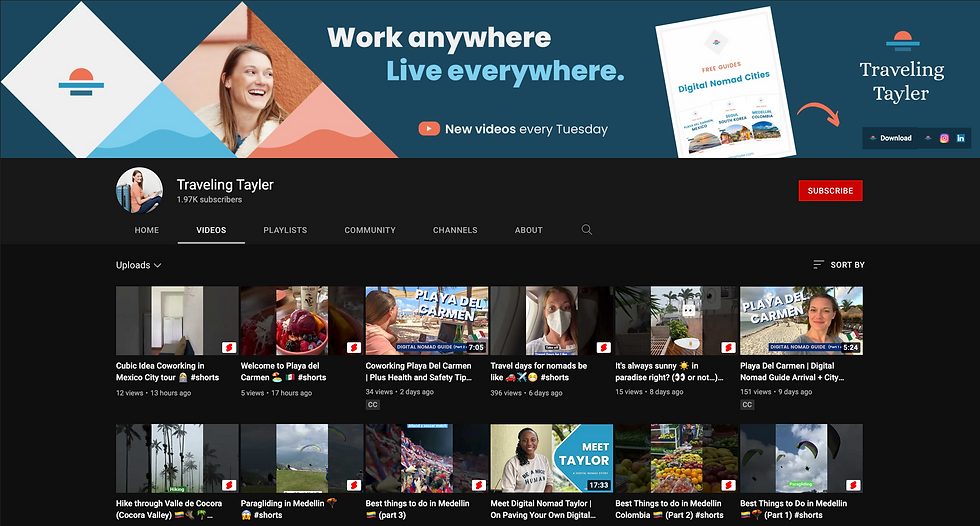This screenshot has height=526, width=980.
Task: Expand the Uploads filter dropdown
Action: pos(138,265)
